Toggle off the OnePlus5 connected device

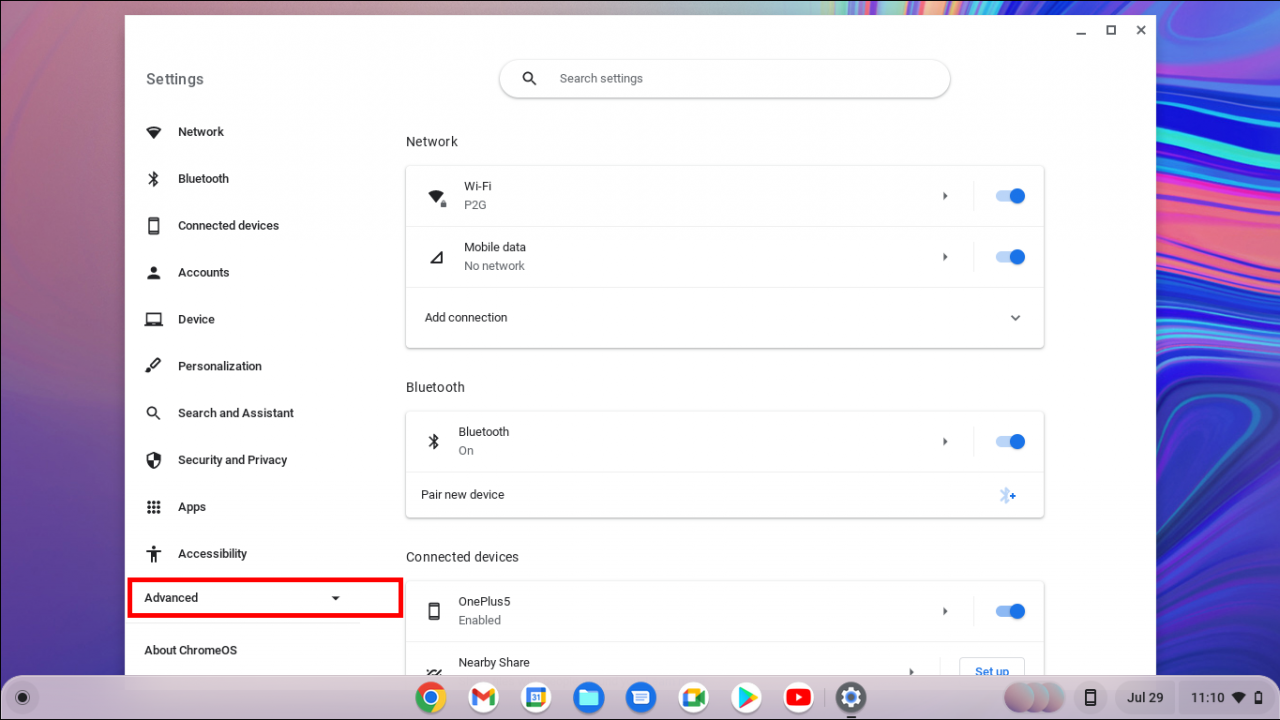point(1010,611)
